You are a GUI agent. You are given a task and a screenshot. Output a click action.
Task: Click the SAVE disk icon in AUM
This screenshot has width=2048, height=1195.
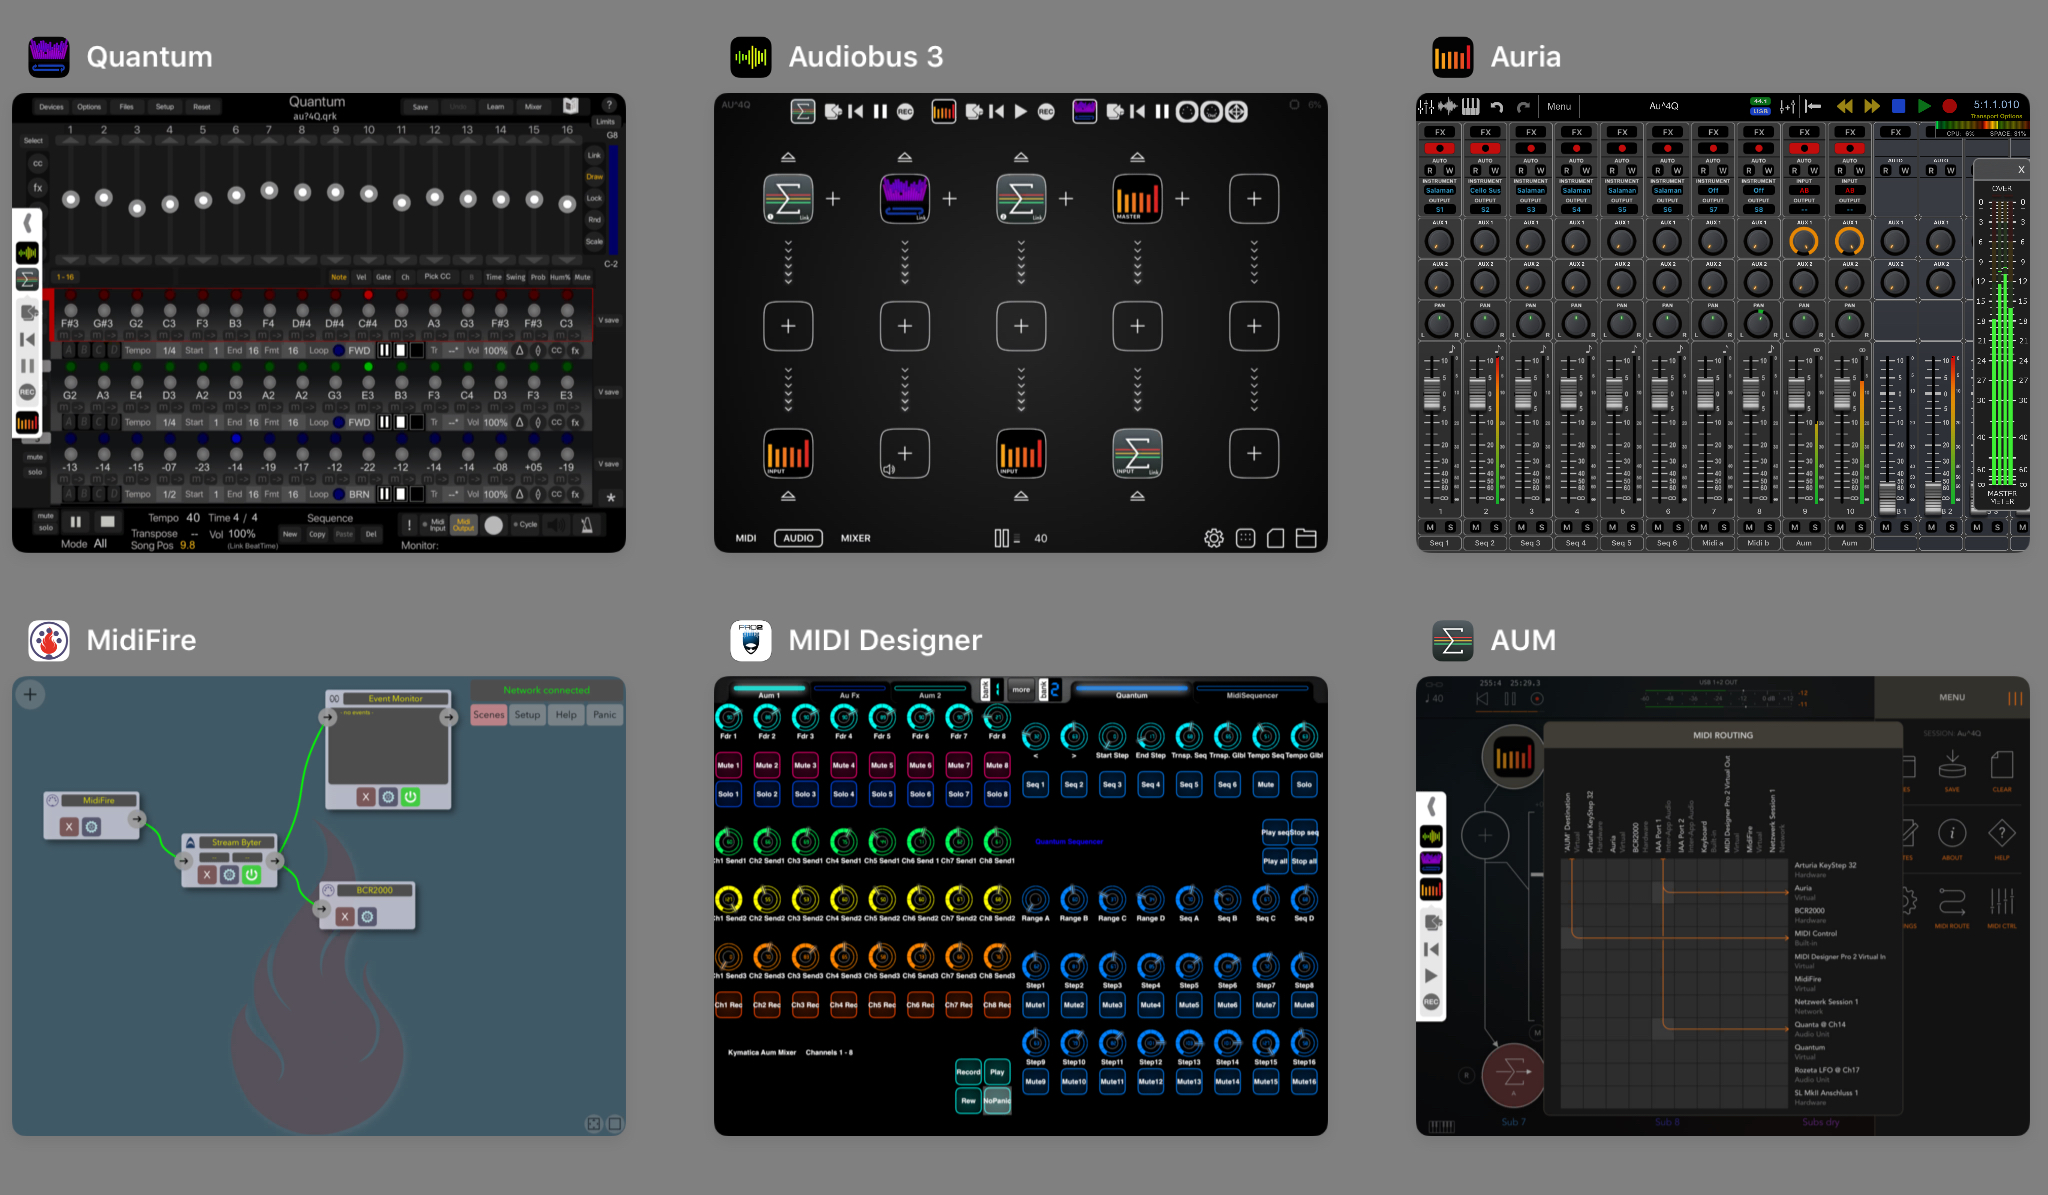(1952, 766)
